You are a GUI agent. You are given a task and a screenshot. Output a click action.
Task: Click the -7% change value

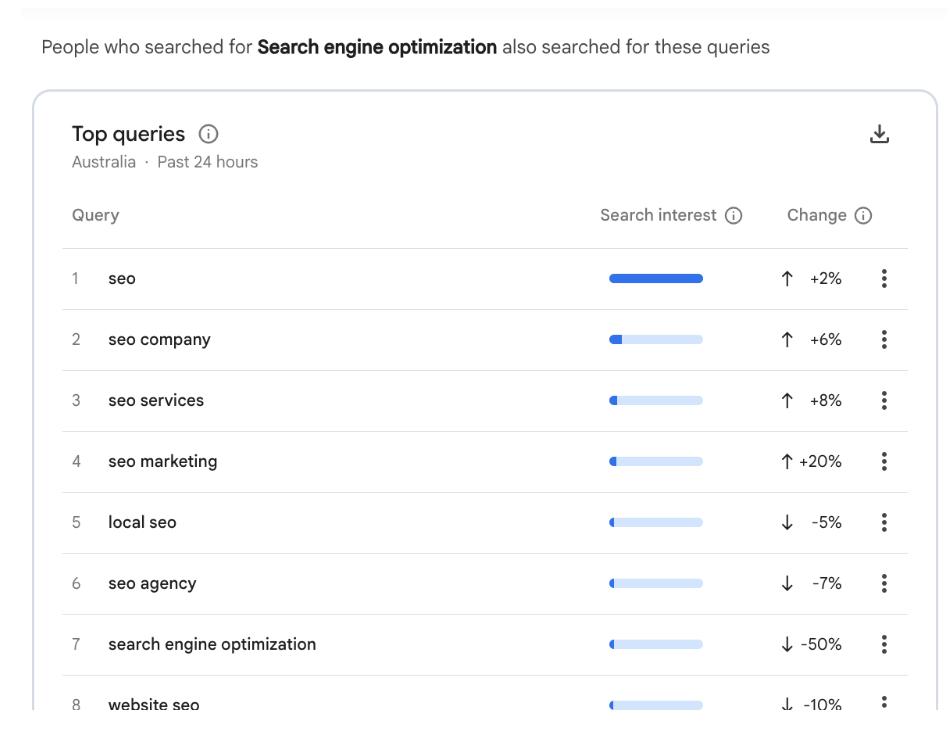[826, 583]
